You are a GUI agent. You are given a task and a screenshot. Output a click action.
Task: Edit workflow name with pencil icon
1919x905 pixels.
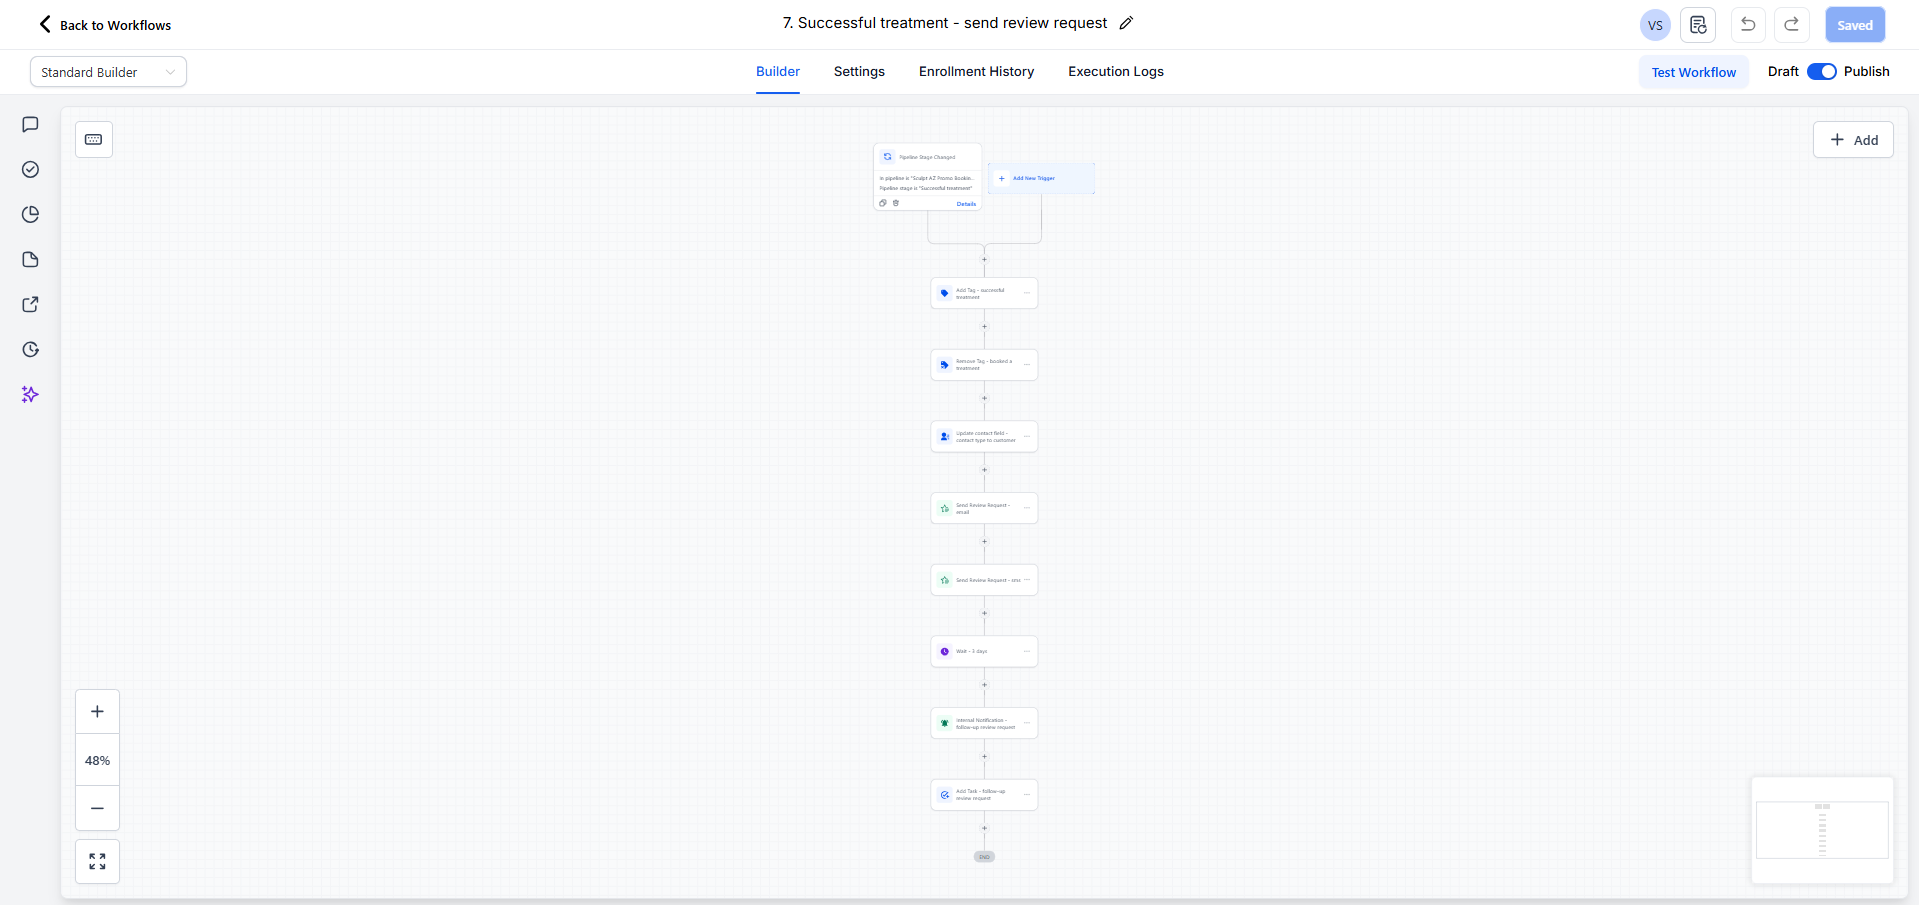click(x=1126, y=23)
